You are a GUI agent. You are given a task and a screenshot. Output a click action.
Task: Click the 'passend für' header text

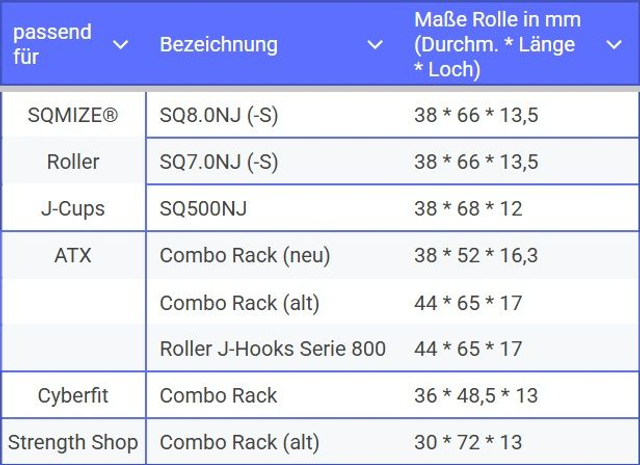(52, 44)
